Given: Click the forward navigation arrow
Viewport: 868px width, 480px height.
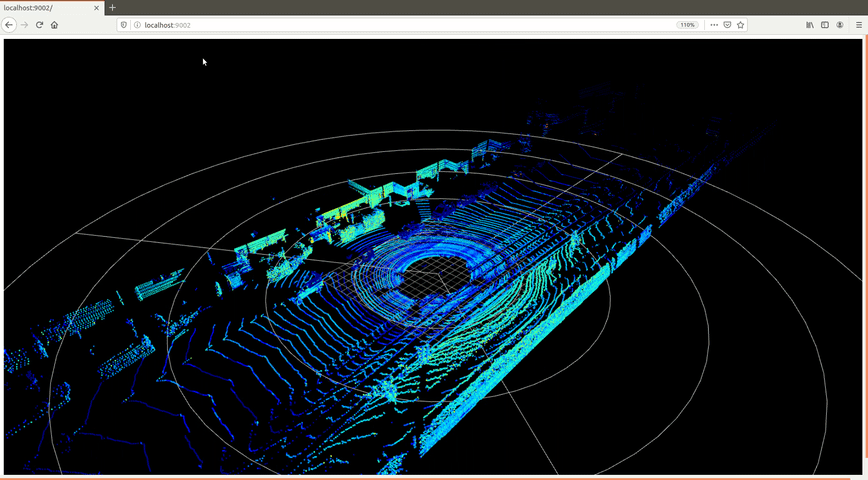Looking at the screenshot, I should 24,25.
